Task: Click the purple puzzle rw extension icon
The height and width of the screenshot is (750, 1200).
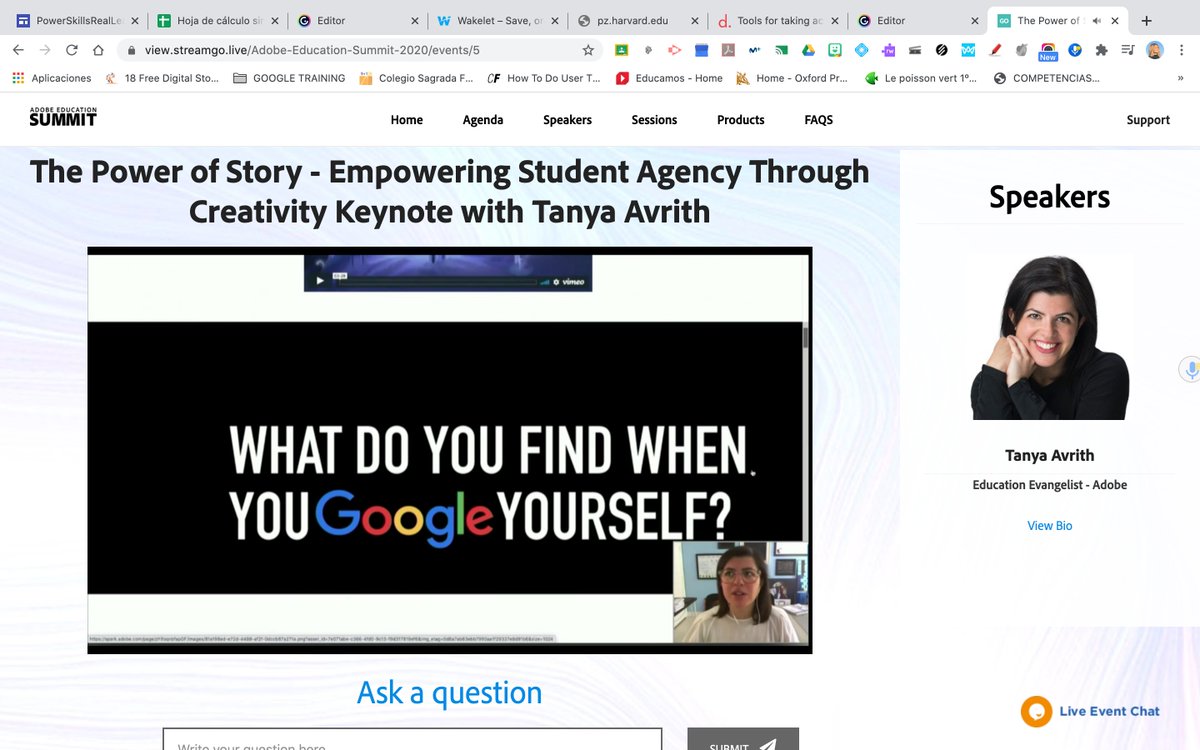Action: pyautogui.click(x=888, y=50)
